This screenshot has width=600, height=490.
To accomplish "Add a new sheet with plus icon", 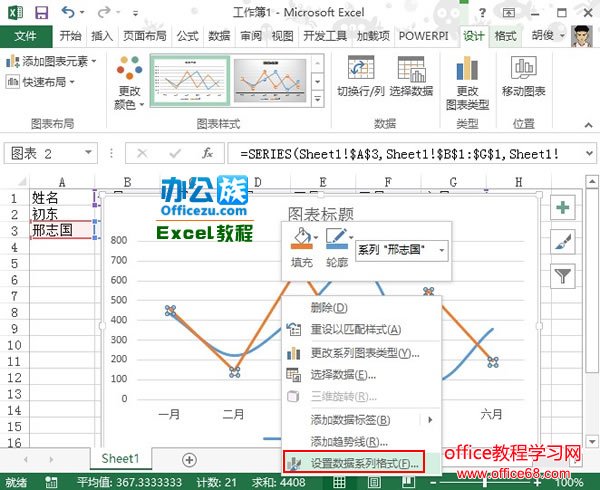I will 189,460.
